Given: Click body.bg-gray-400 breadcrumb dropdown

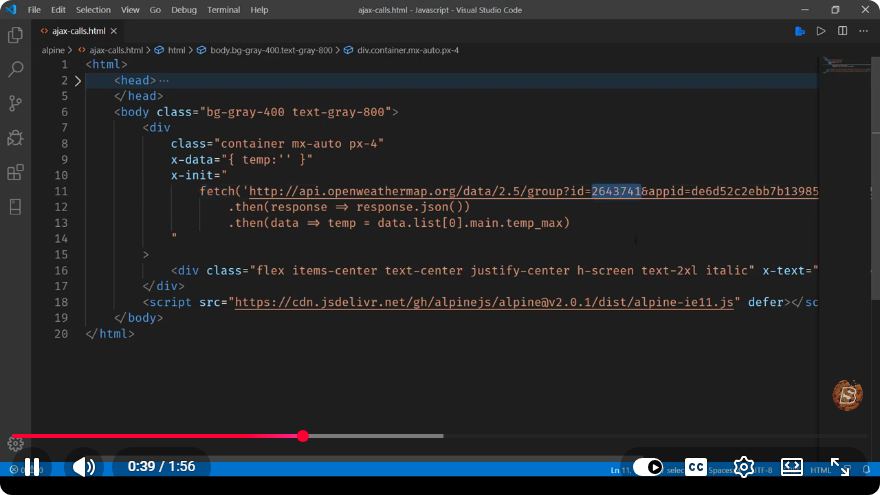Looking at the screenshot, I should (271, 50).
